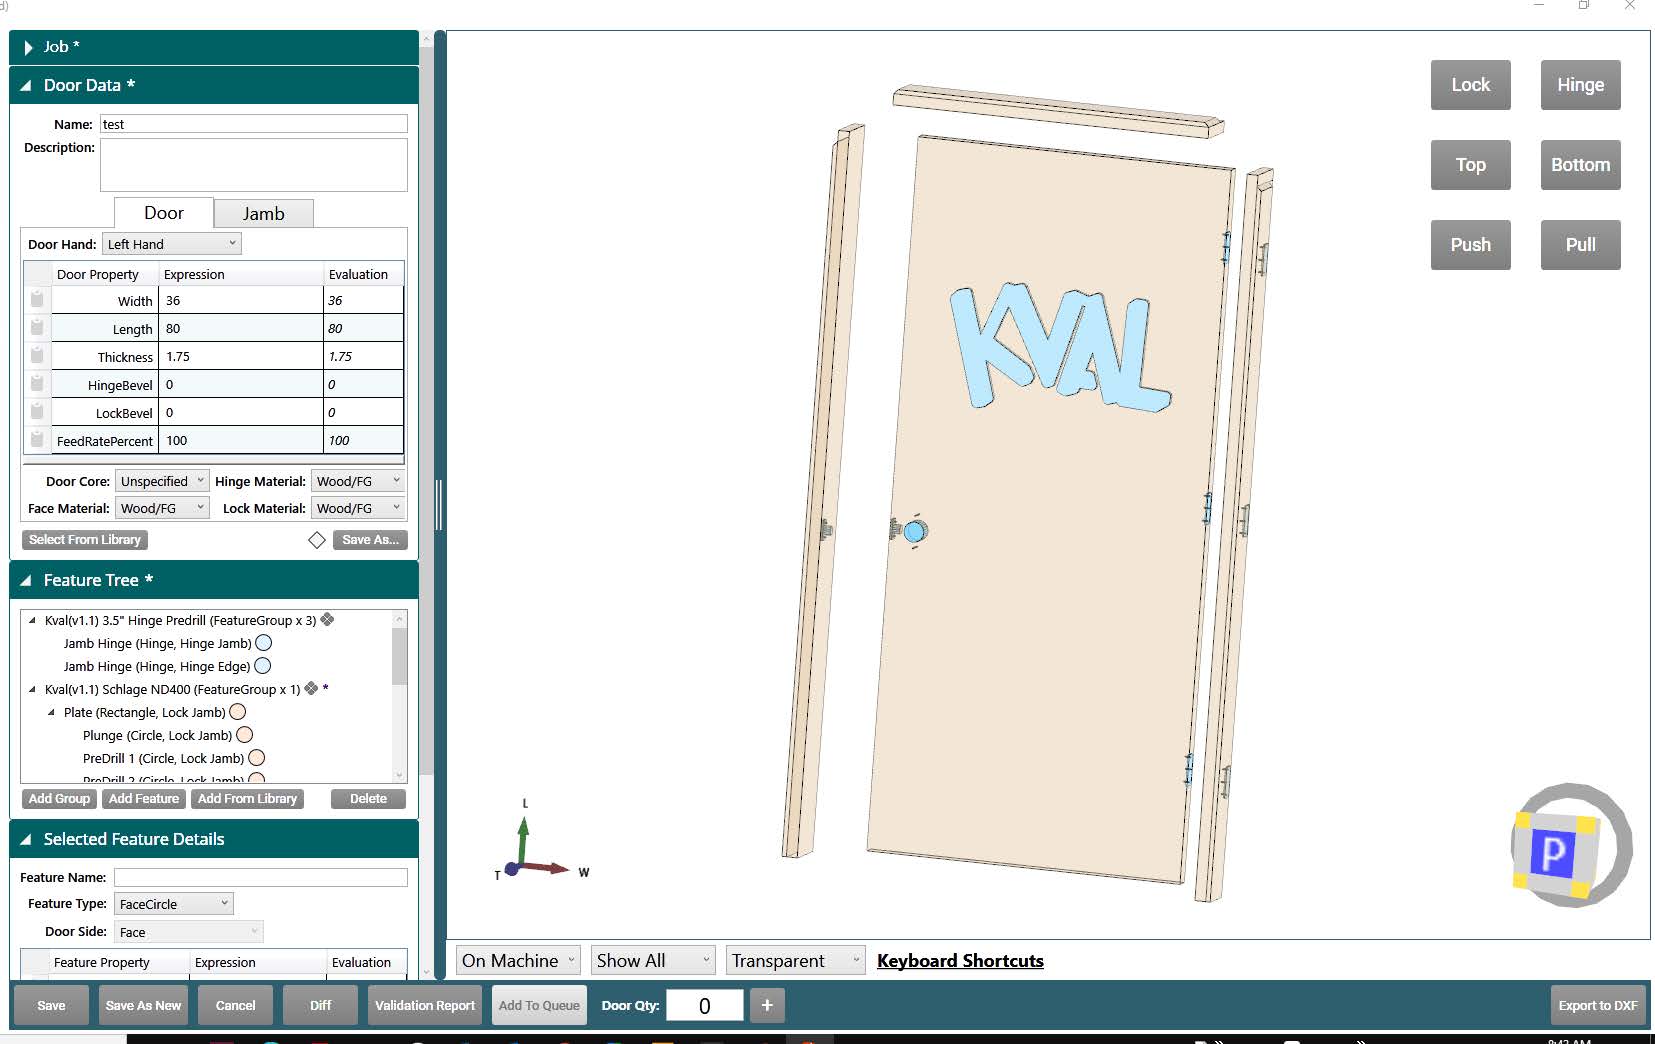Open the Door Hand dropdown

click(x=172, y=244)
